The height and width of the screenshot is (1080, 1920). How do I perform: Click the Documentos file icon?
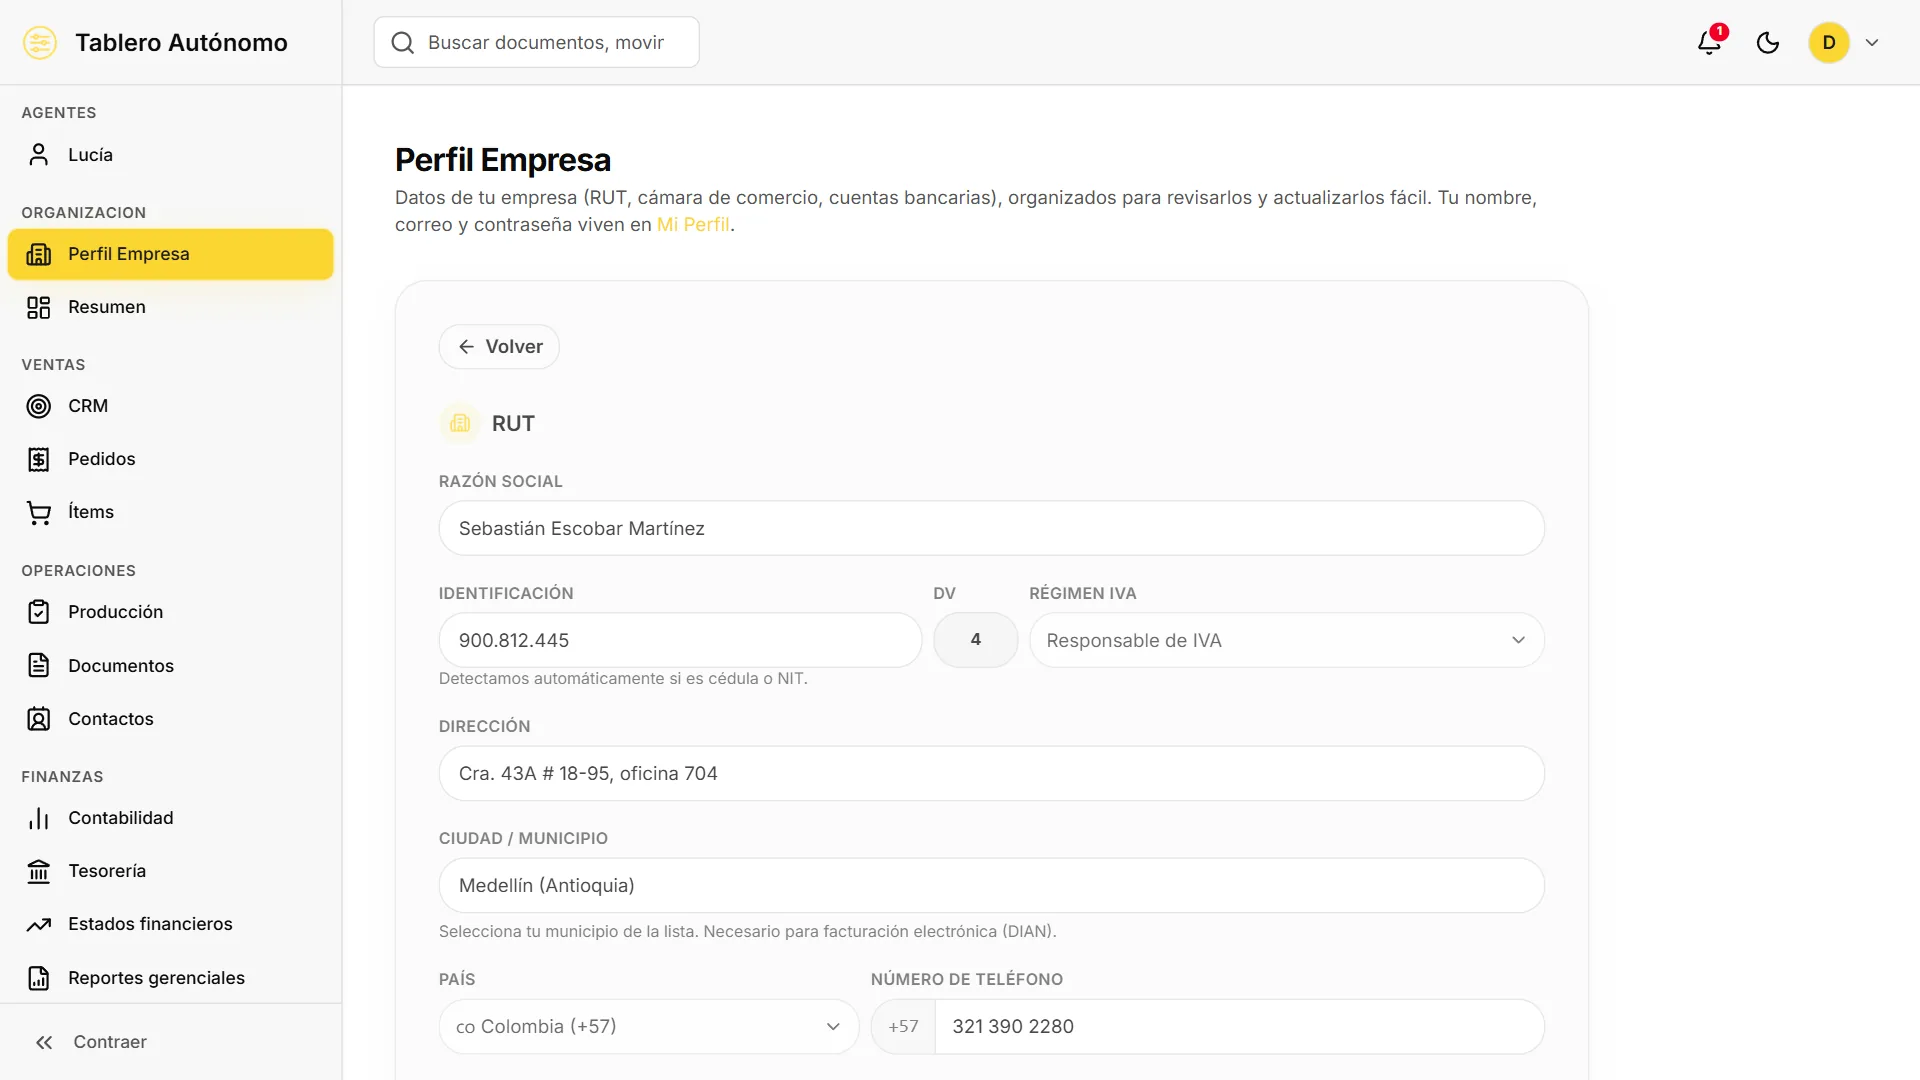39,666
